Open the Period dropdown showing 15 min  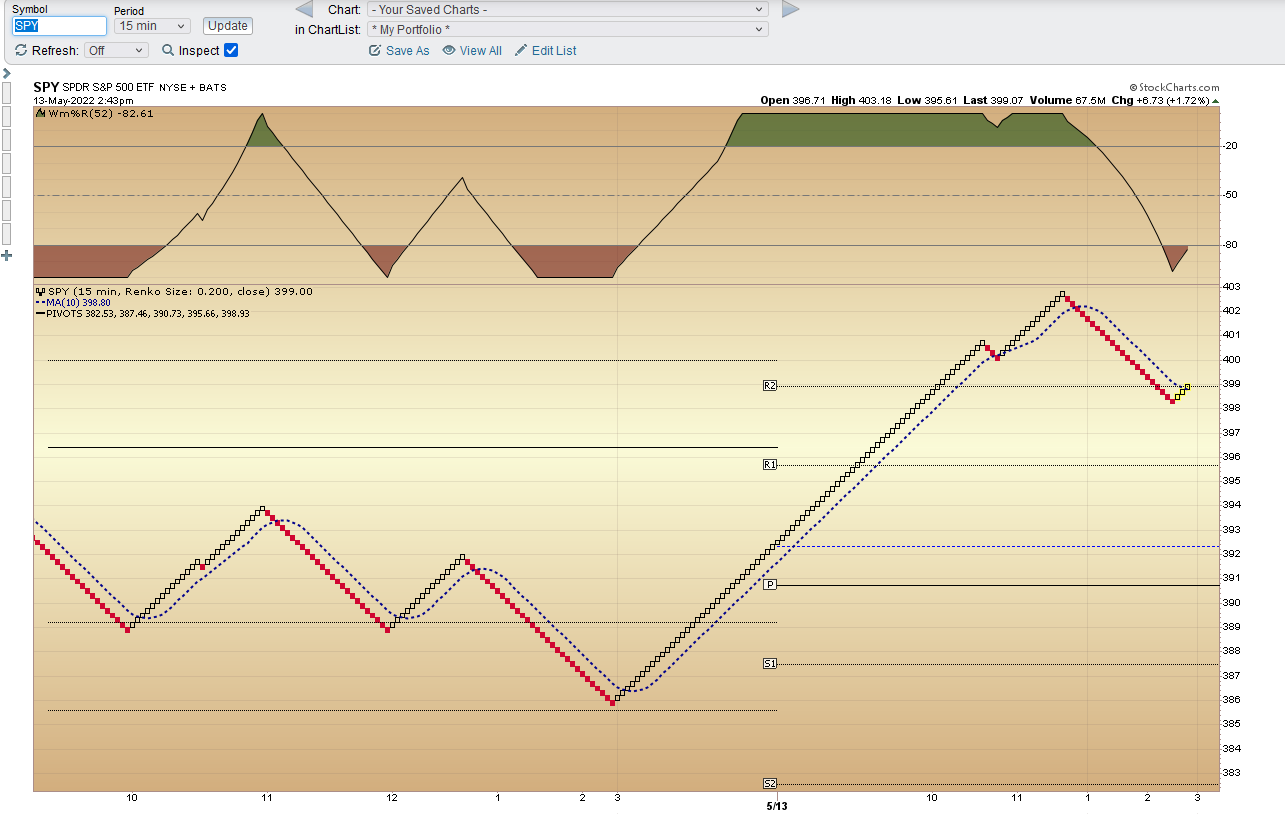tap(152, 26)
